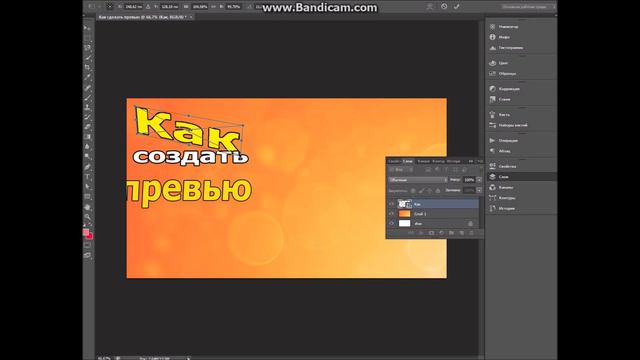
Task: Open the Навигатор panel icon
Action: coord(493,27)
